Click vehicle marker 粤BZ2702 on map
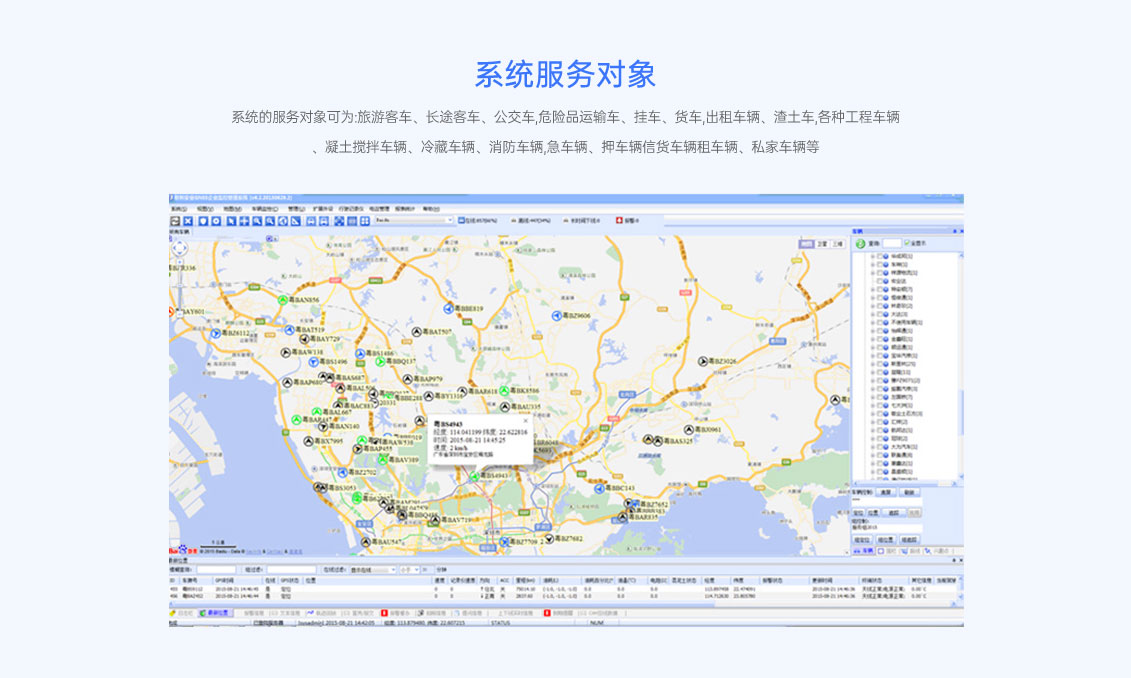 [343, 472]
